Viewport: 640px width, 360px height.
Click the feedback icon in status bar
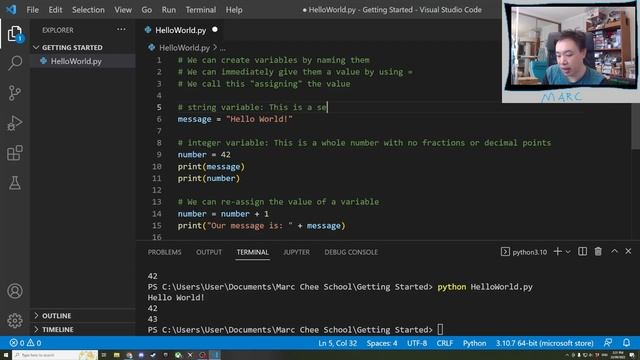608,343
